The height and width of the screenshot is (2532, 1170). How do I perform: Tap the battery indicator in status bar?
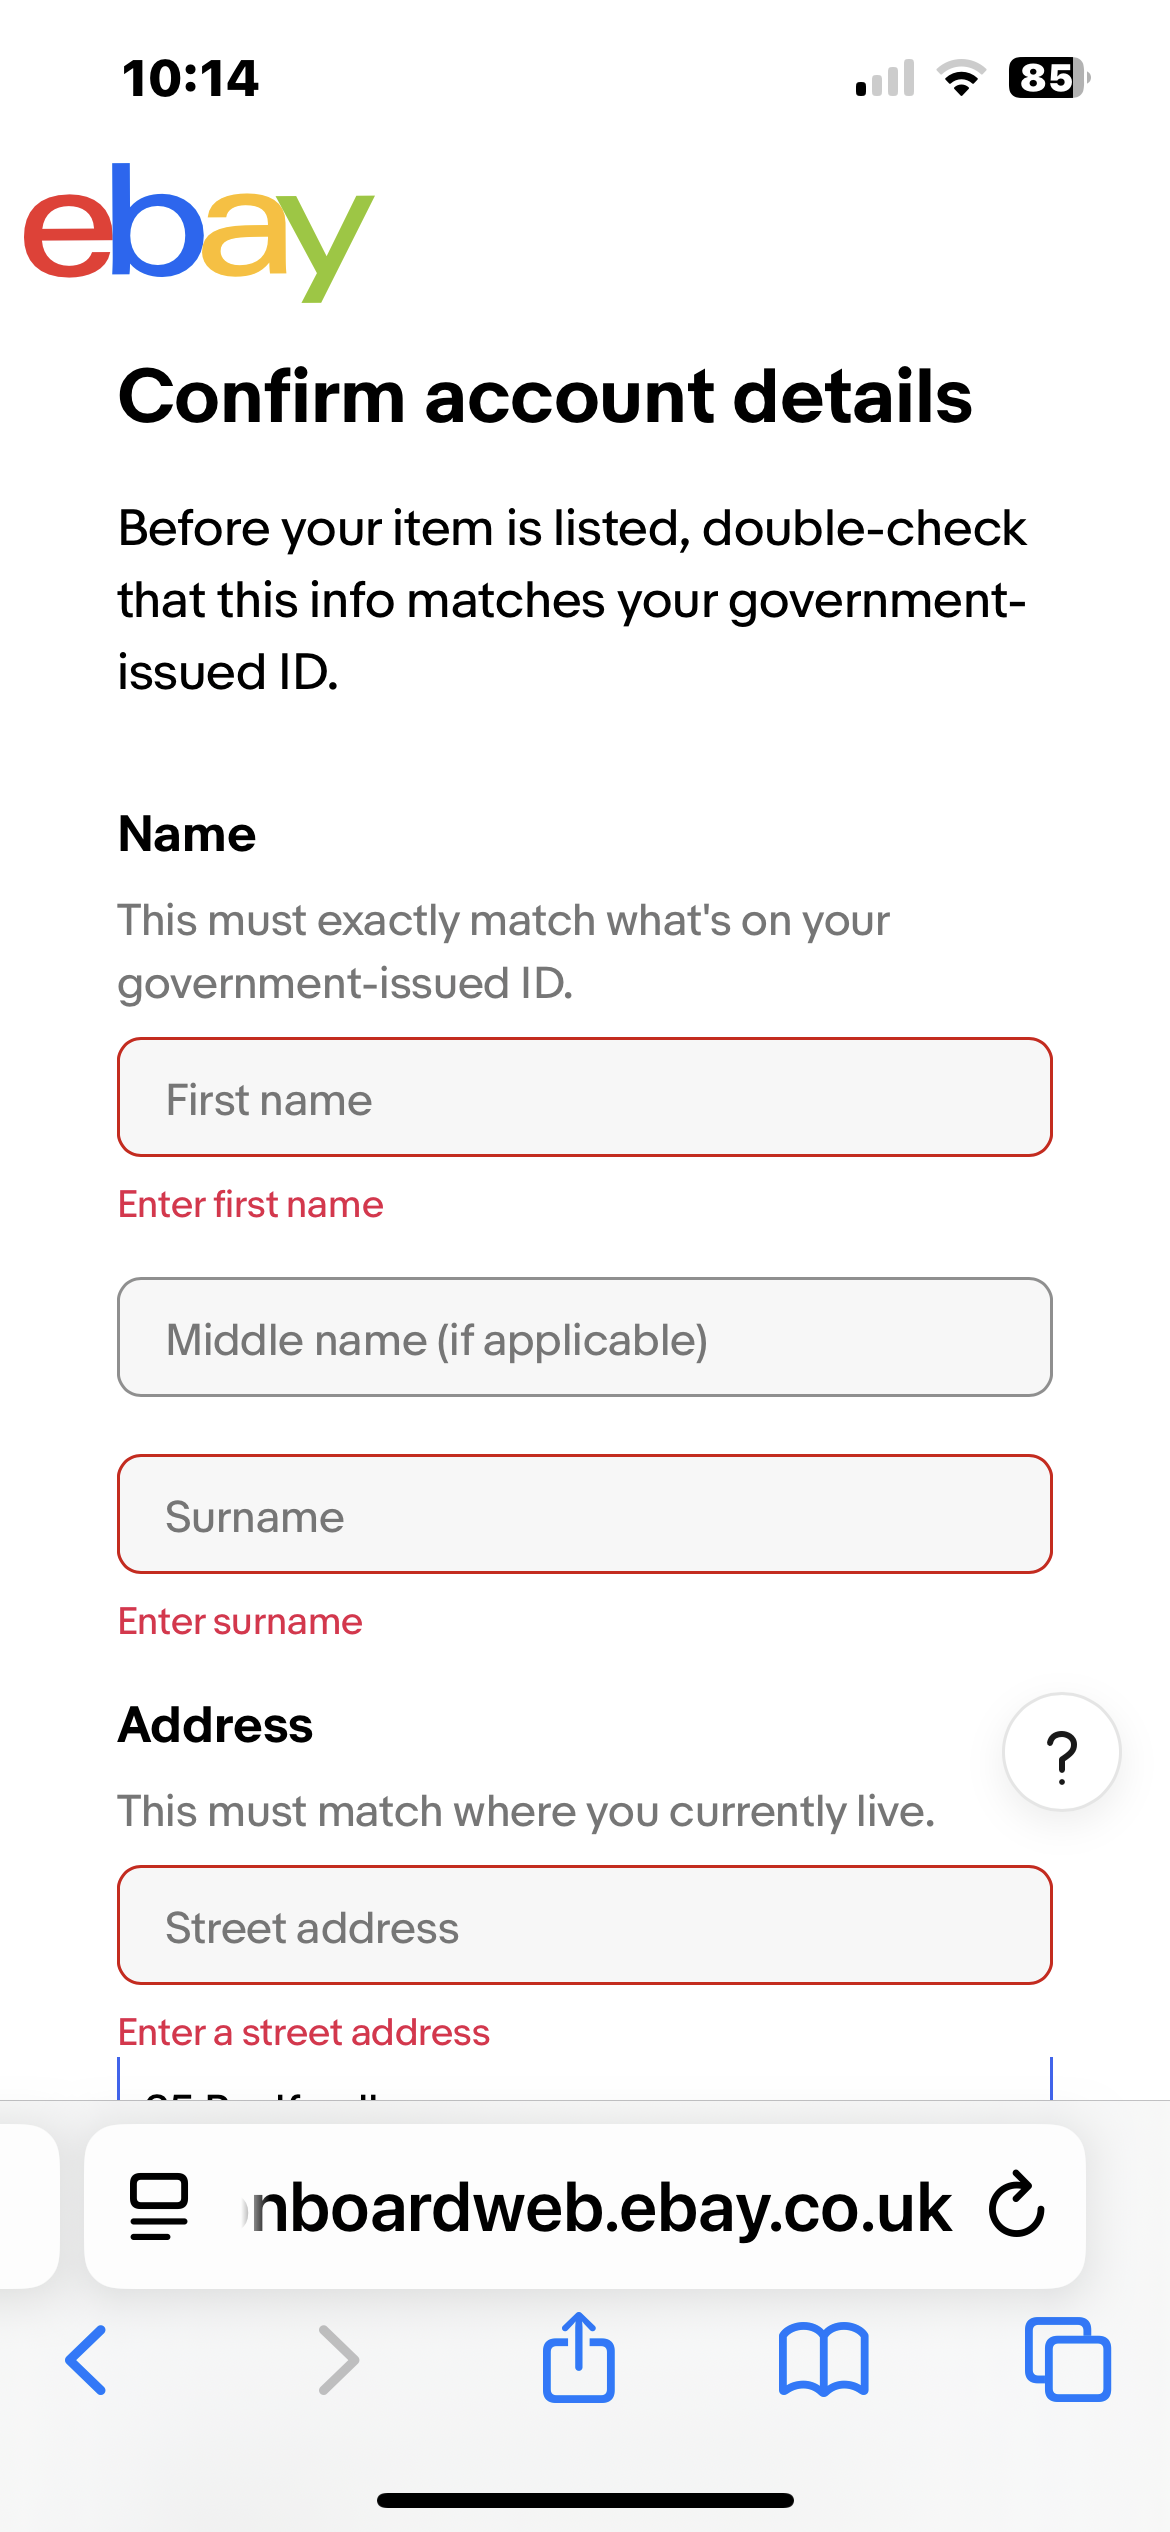click(x=1048, y=78)
